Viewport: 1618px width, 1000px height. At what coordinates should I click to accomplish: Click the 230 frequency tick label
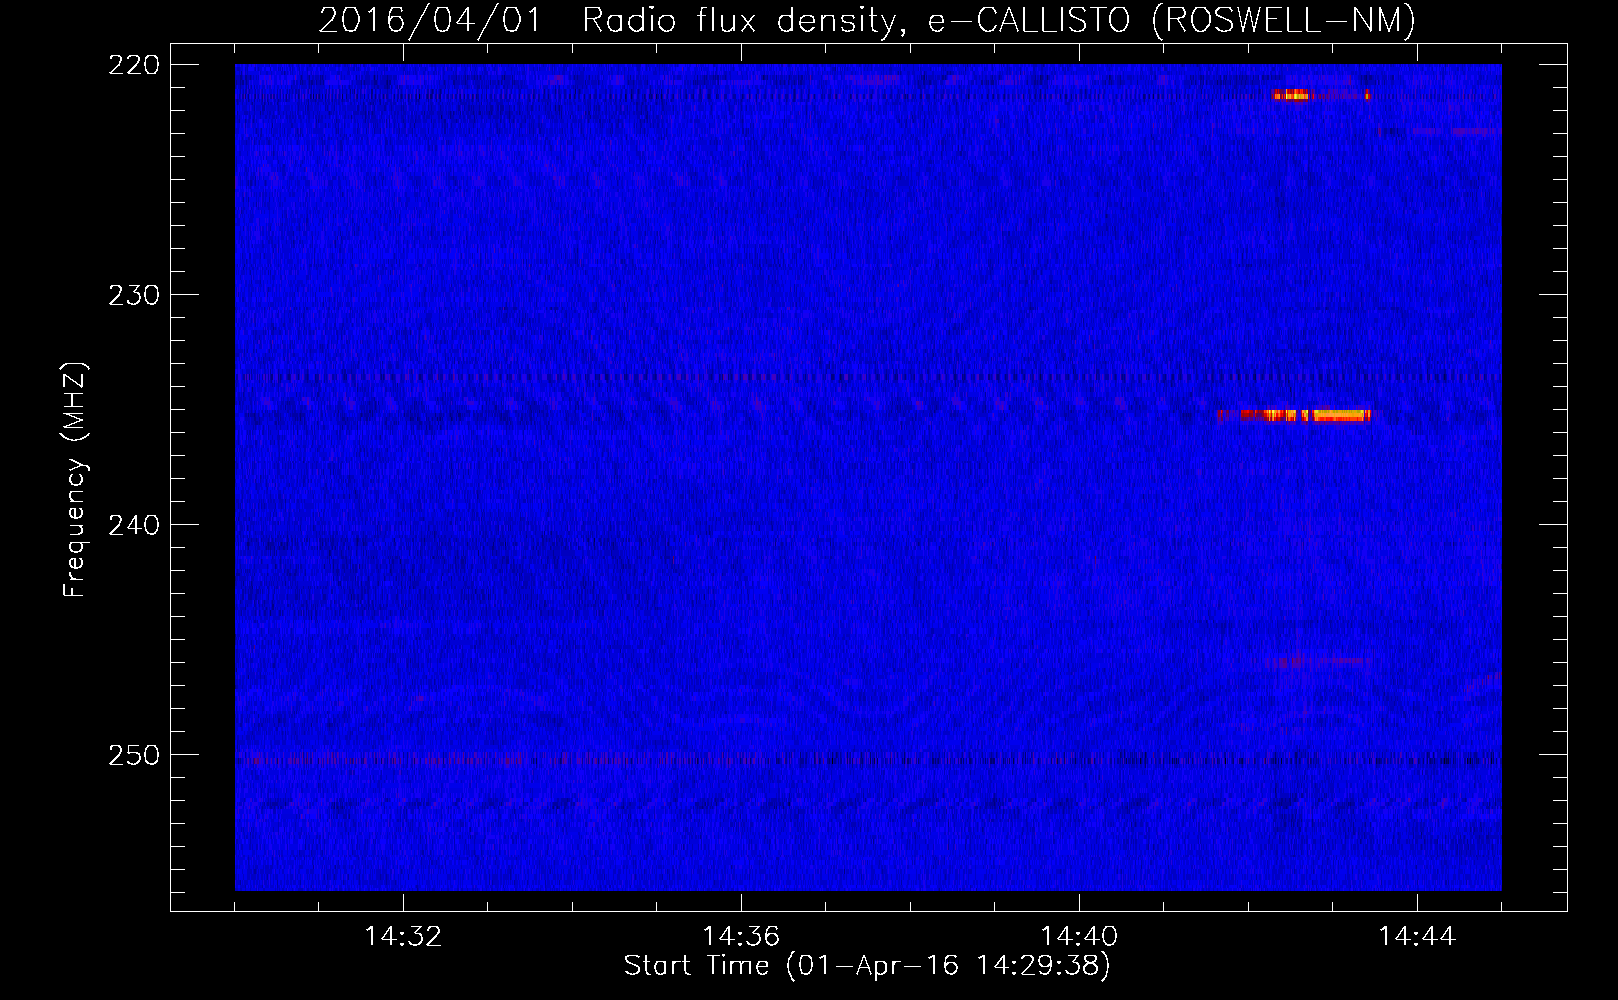pos(134,295)
